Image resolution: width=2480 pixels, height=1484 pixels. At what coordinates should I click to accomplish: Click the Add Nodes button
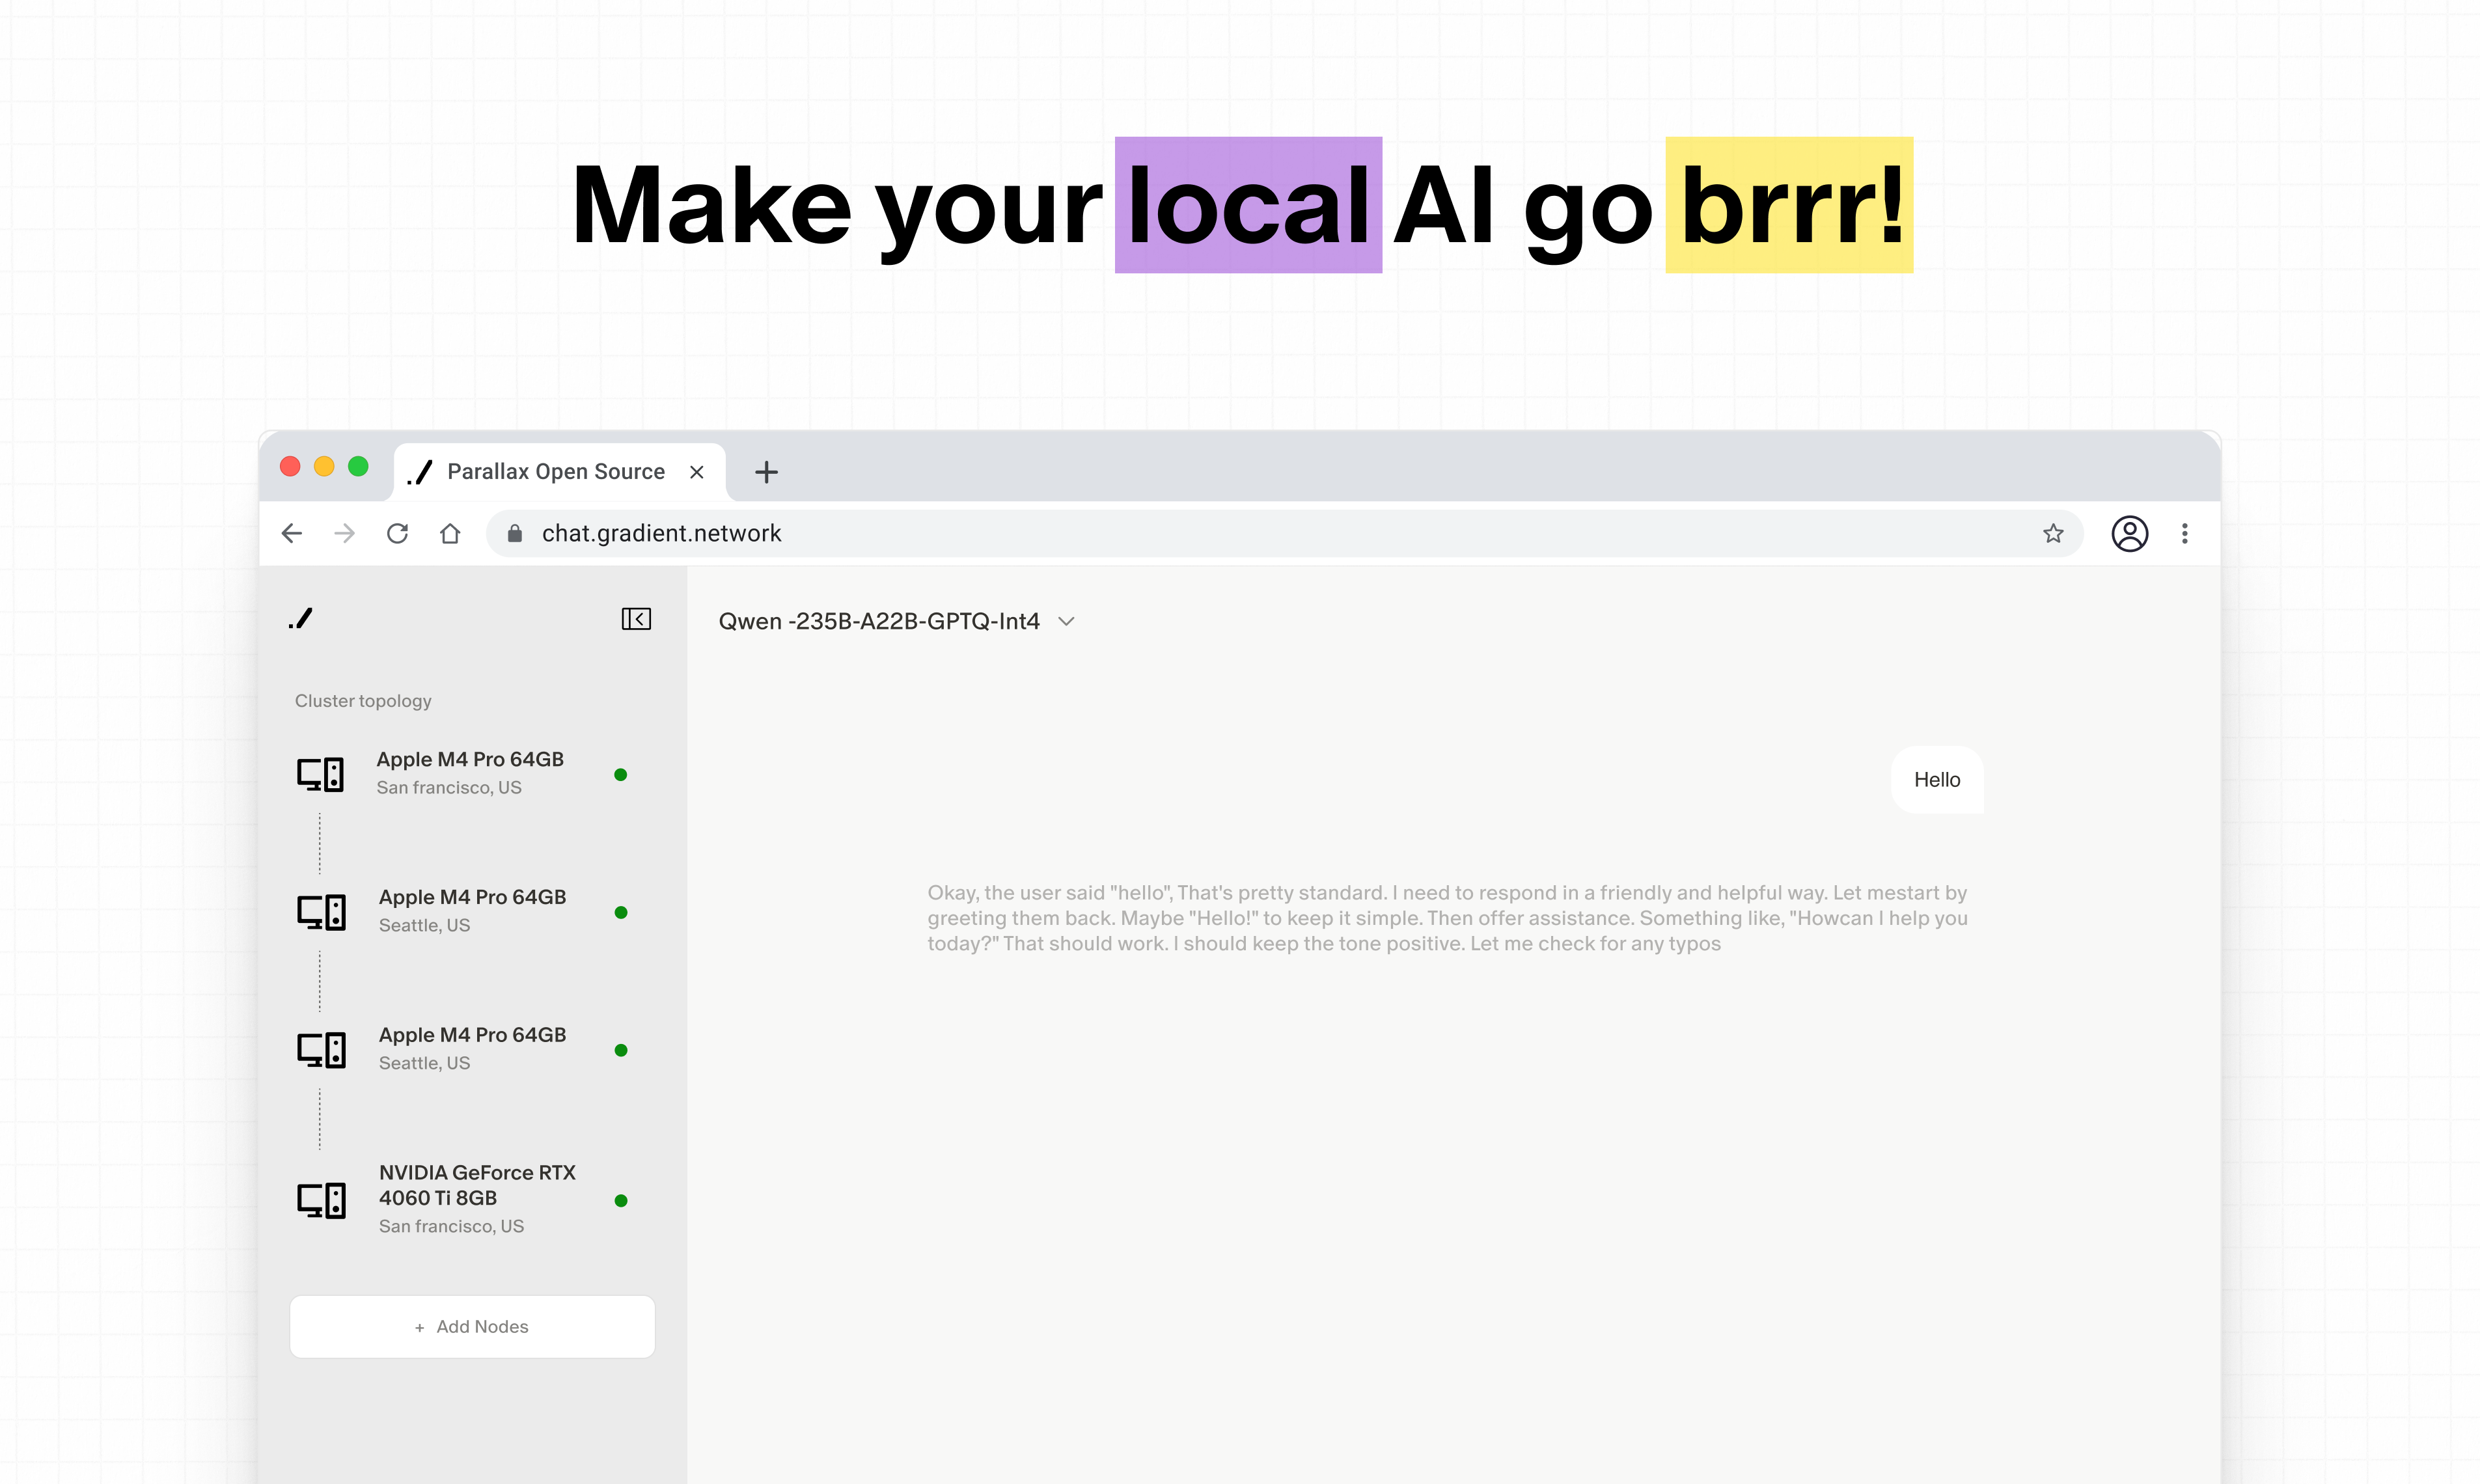(x=472, y=1326)
